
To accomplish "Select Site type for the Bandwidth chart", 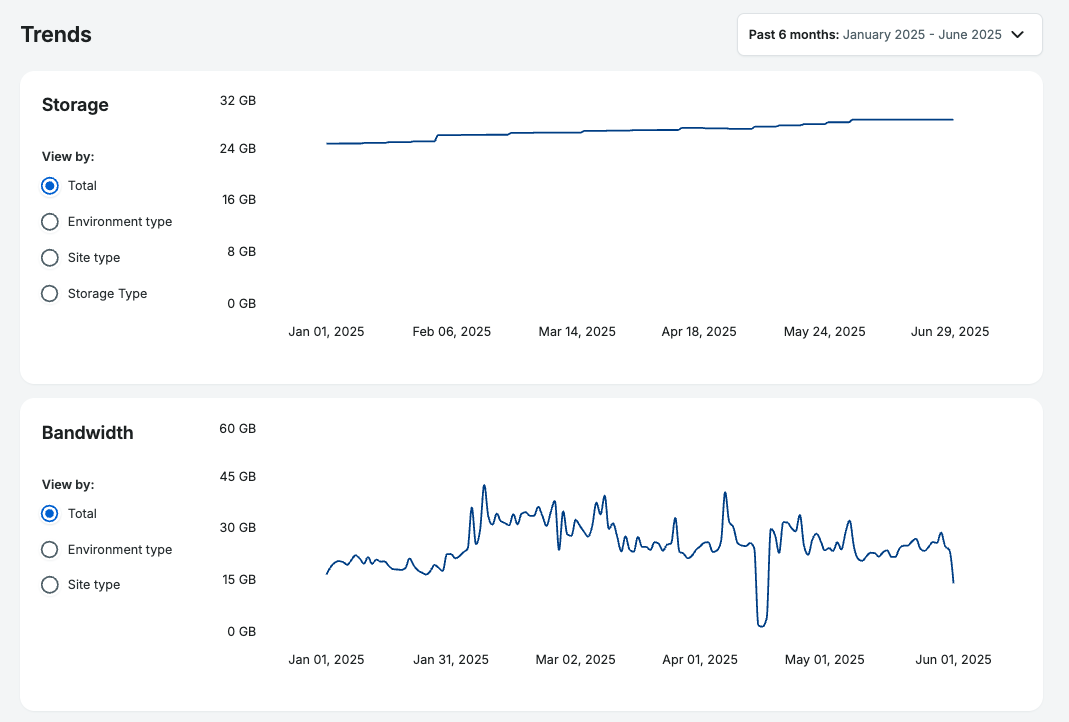I will pos(50,585).
